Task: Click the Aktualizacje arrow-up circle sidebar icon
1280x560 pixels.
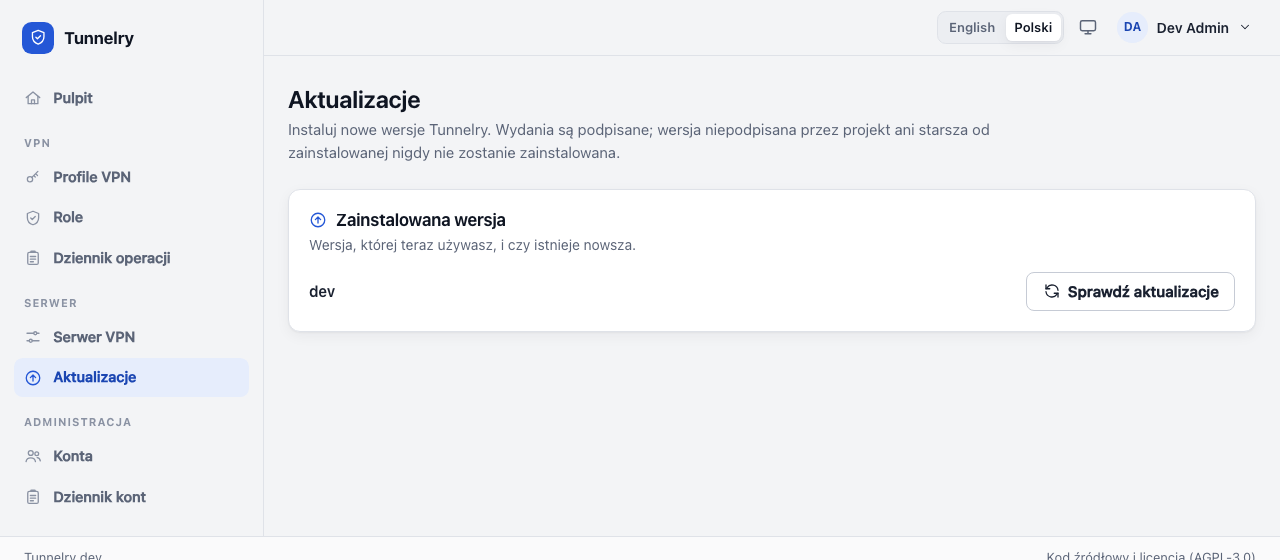Action: coord(33,377)
